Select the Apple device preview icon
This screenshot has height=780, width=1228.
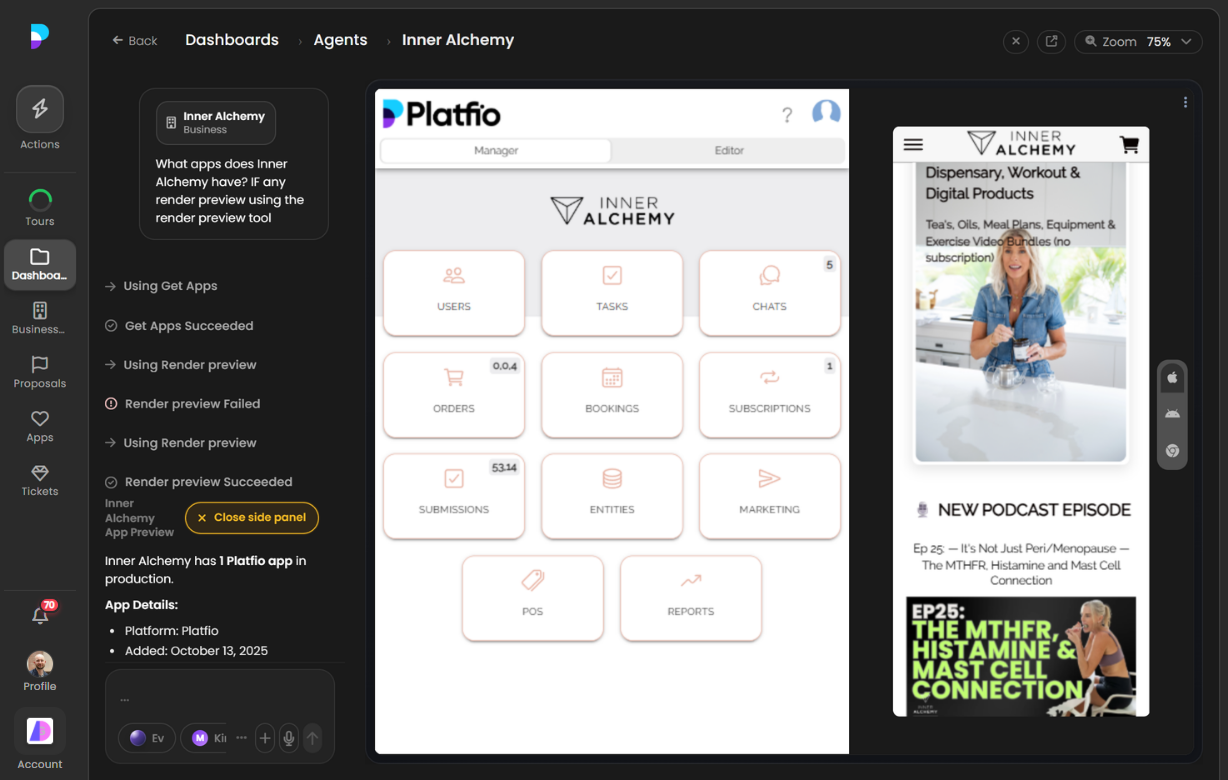point(1172,379)
